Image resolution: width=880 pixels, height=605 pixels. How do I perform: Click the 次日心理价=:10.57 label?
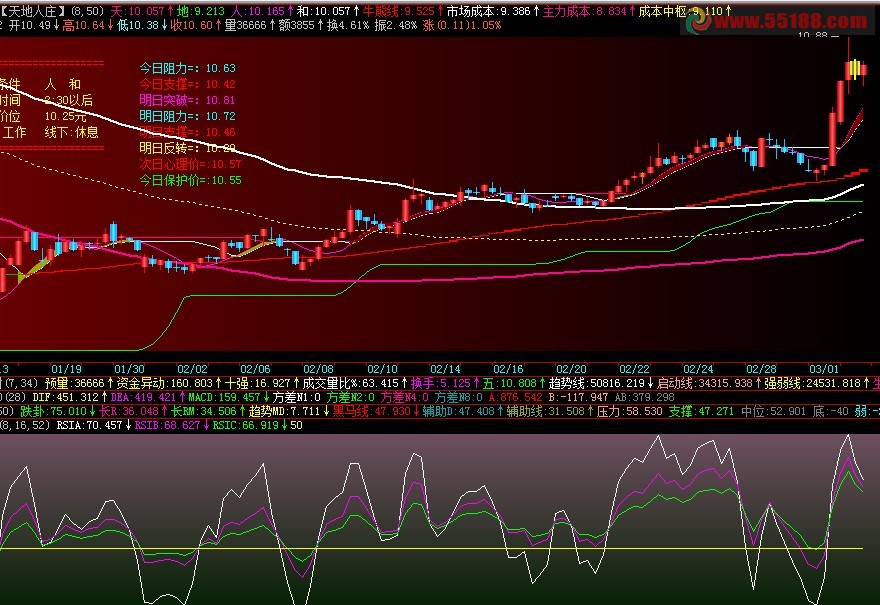click(x=190, y=164)
